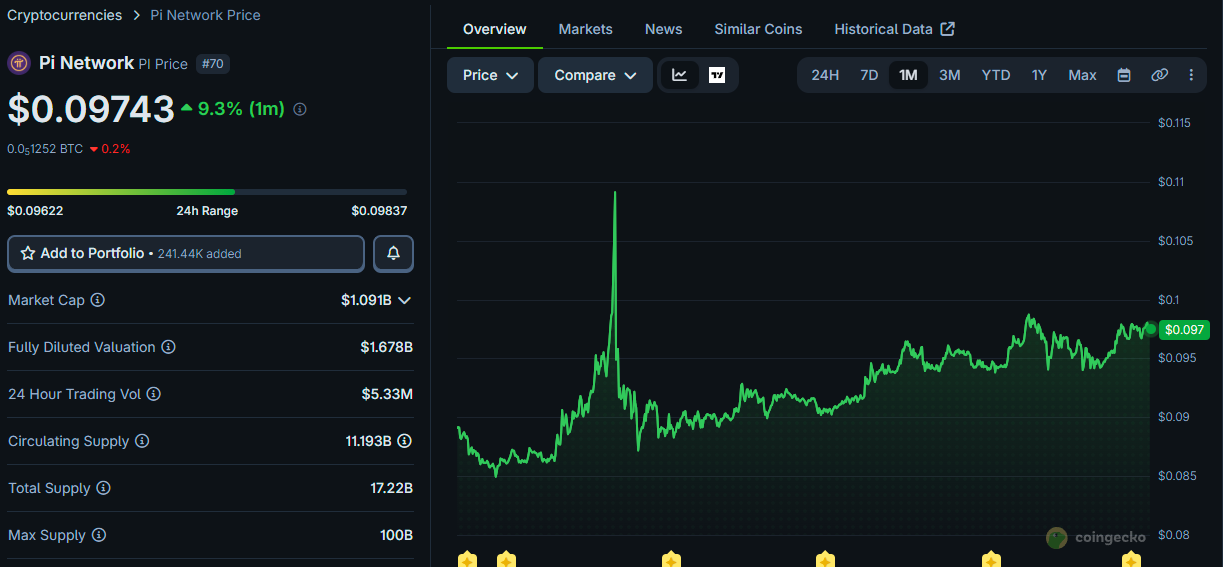
Task: Show Max Supply info icon
Action: click(98, 535)
